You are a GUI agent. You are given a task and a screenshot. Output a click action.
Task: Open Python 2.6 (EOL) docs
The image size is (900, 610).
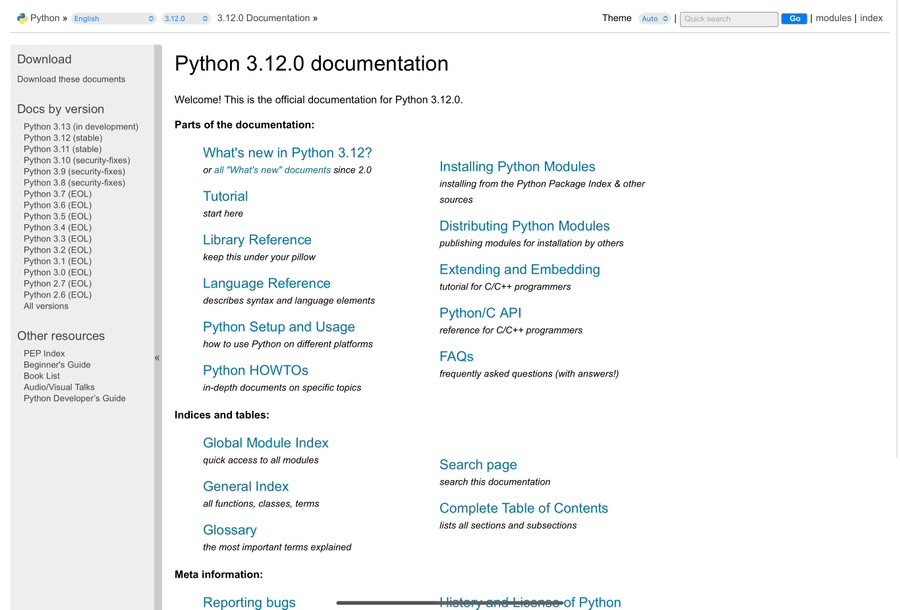[x=57, y=294]
